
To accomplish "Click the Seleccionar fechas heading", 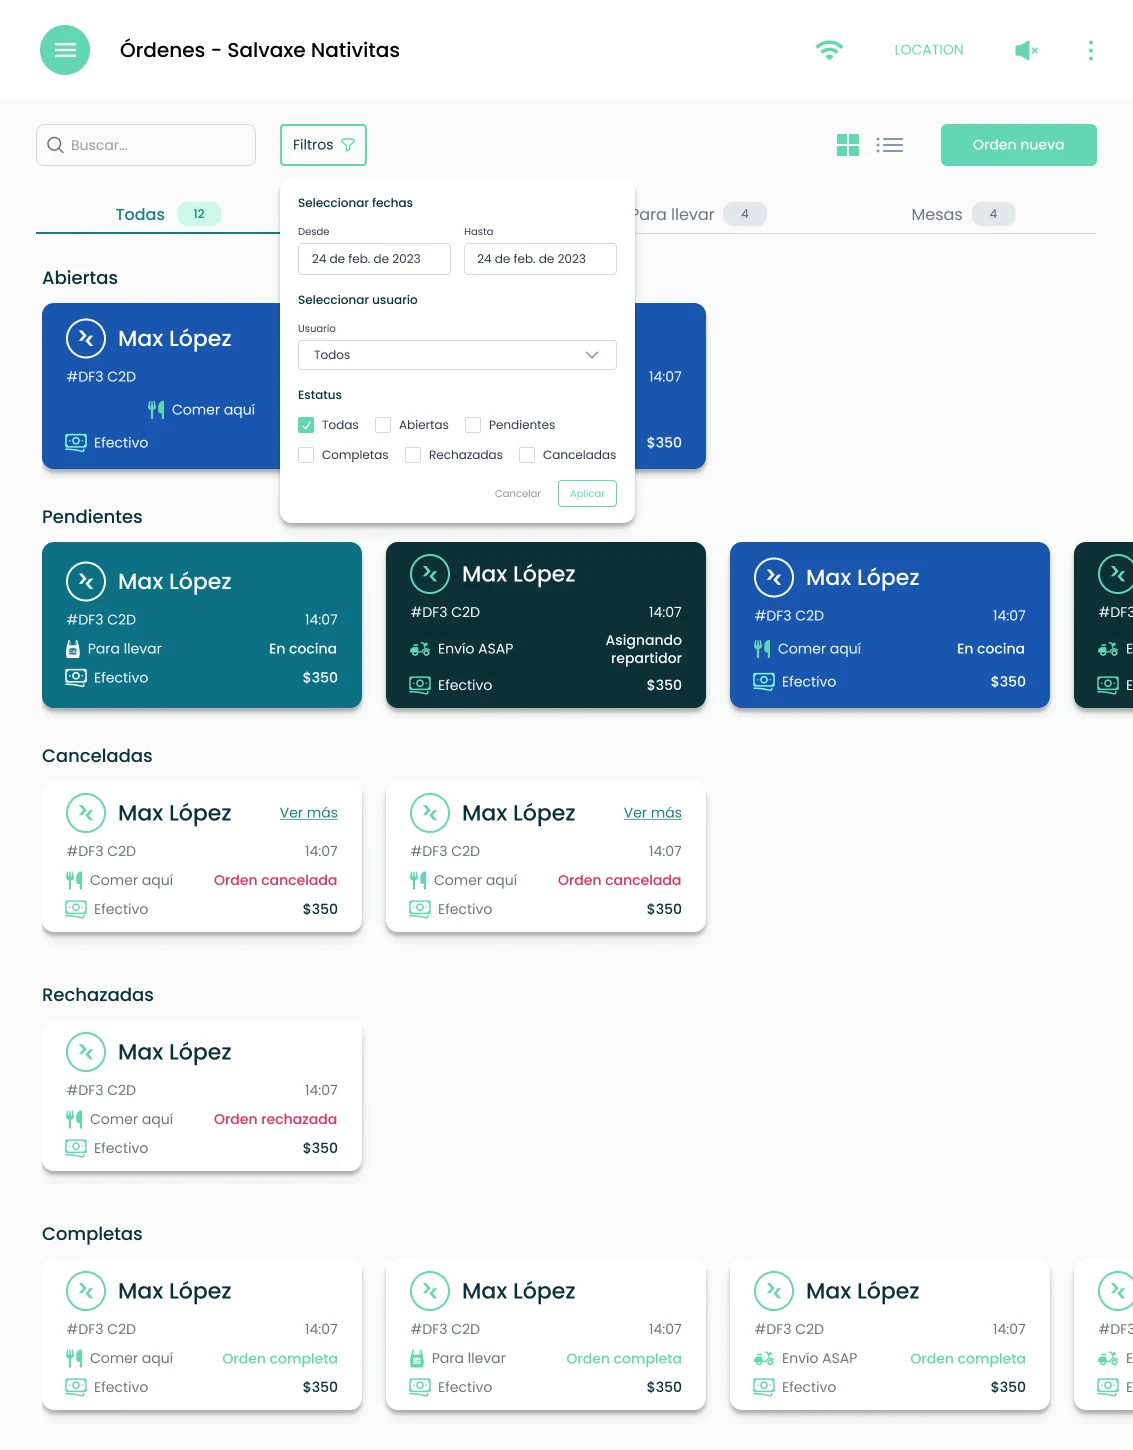I will click(355, 203).
